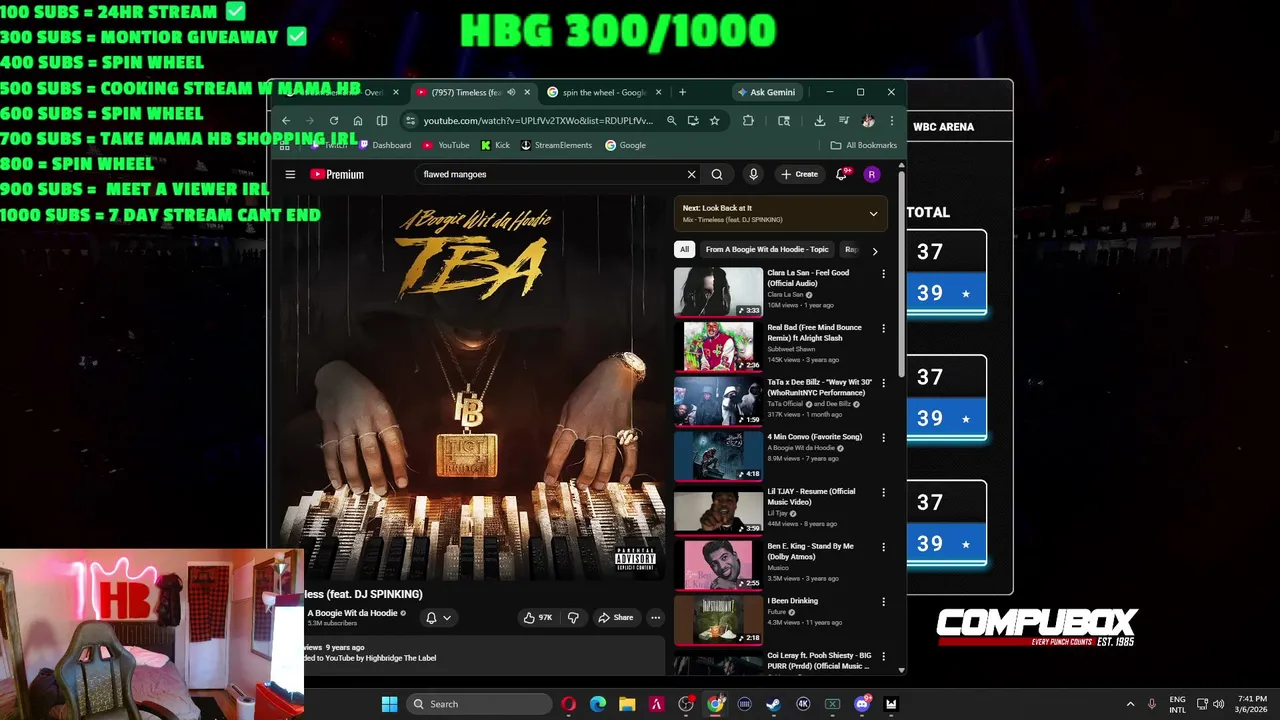This screenshot has height=720, width=1280.
Task: Open Chrome home page button
Action: (x=358, y=121)
